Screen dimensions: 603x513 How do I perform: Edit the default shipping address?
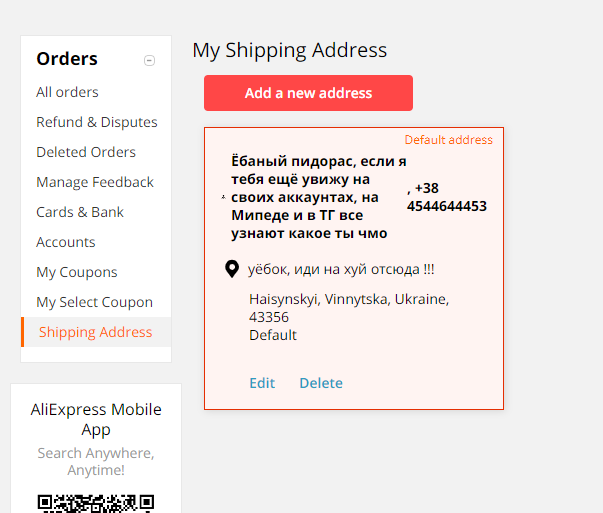coord(262,383)
